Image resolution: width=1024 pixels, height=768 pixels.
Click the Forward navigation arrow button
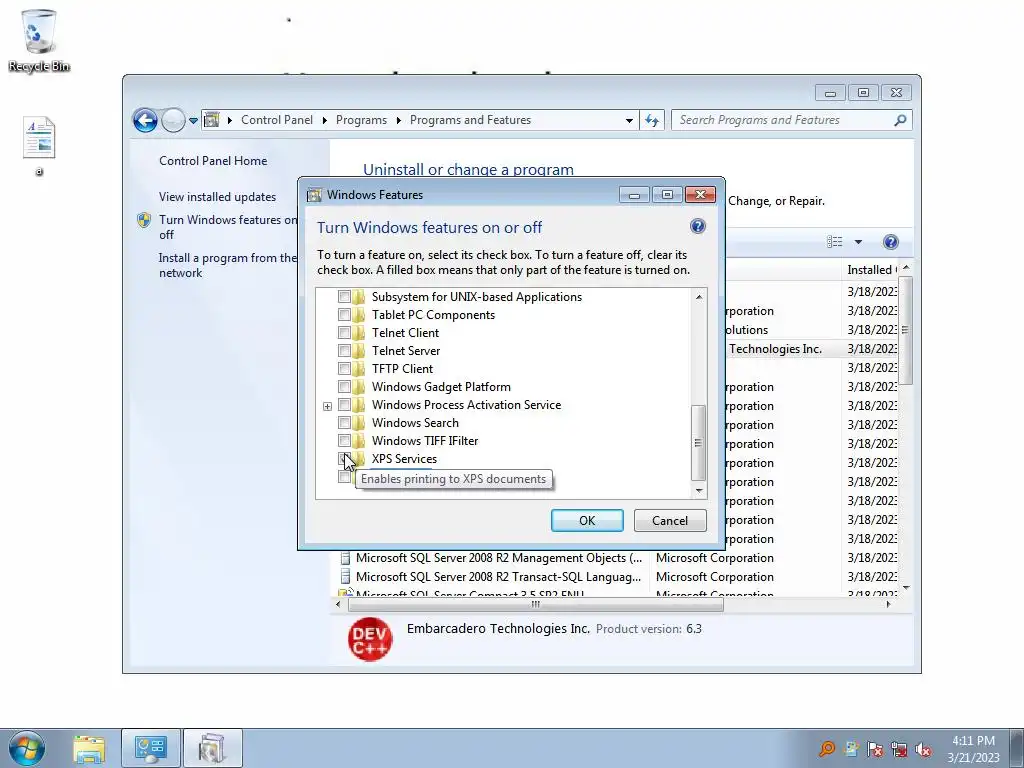click(x=173, y=120)
